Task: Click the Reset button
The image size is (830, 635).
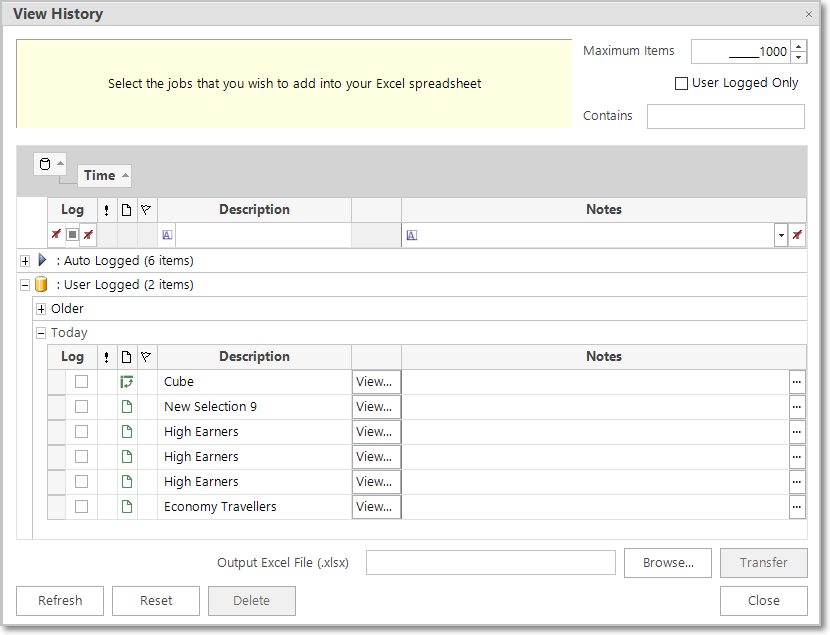Action: (x=156, y=601)
